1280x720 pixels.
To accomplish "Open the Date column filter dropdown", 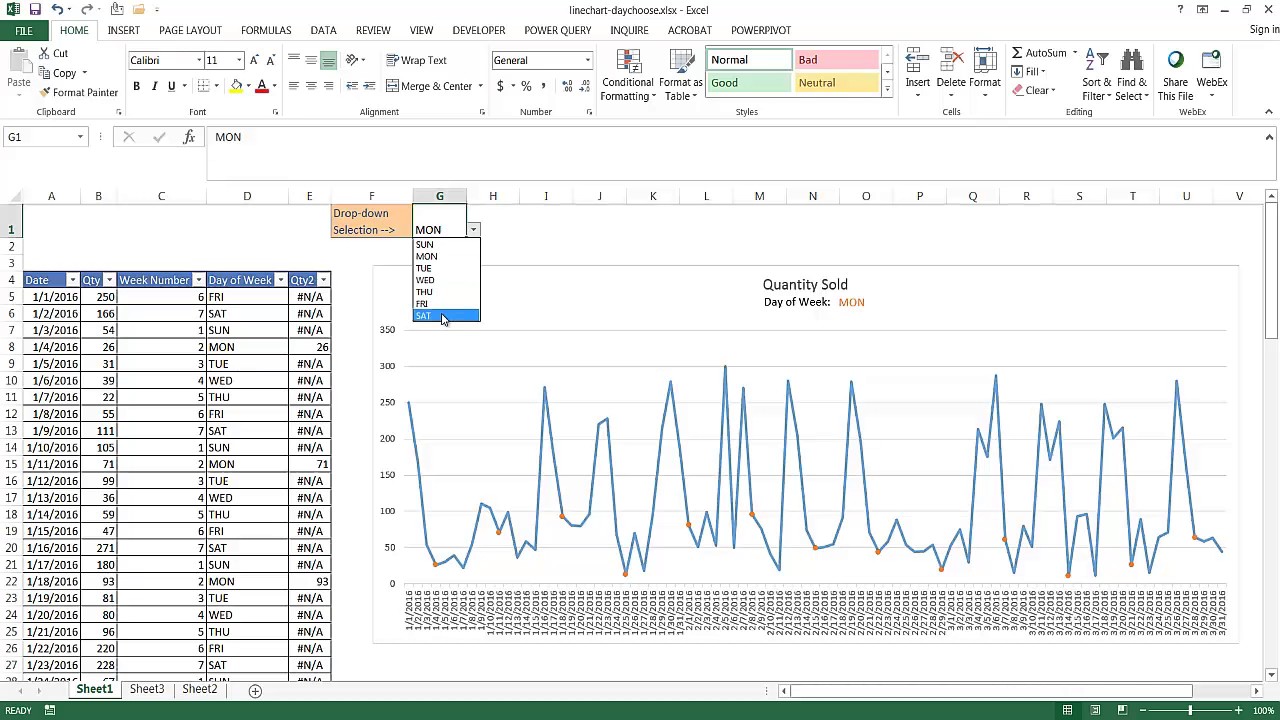I will [x=72, y=280].
